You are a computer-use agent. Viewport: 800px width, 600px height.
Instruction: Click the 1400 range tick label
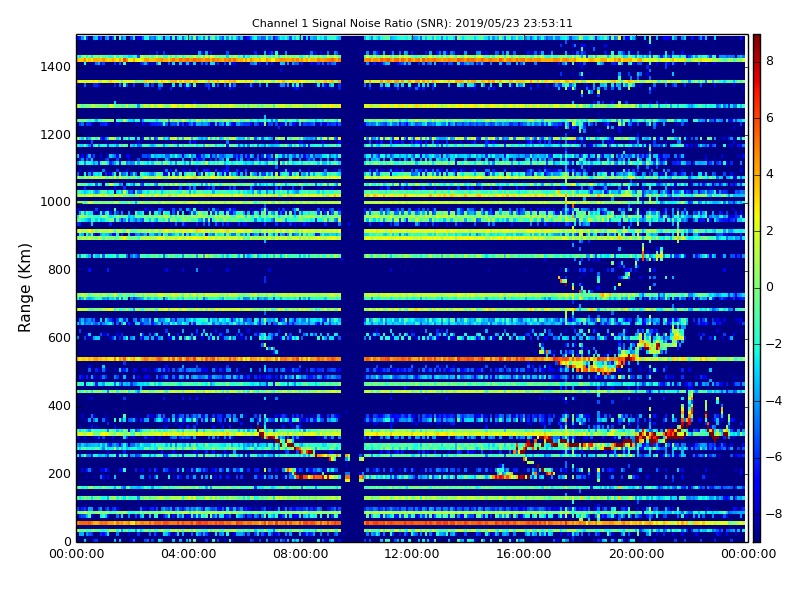click(56, 67)
